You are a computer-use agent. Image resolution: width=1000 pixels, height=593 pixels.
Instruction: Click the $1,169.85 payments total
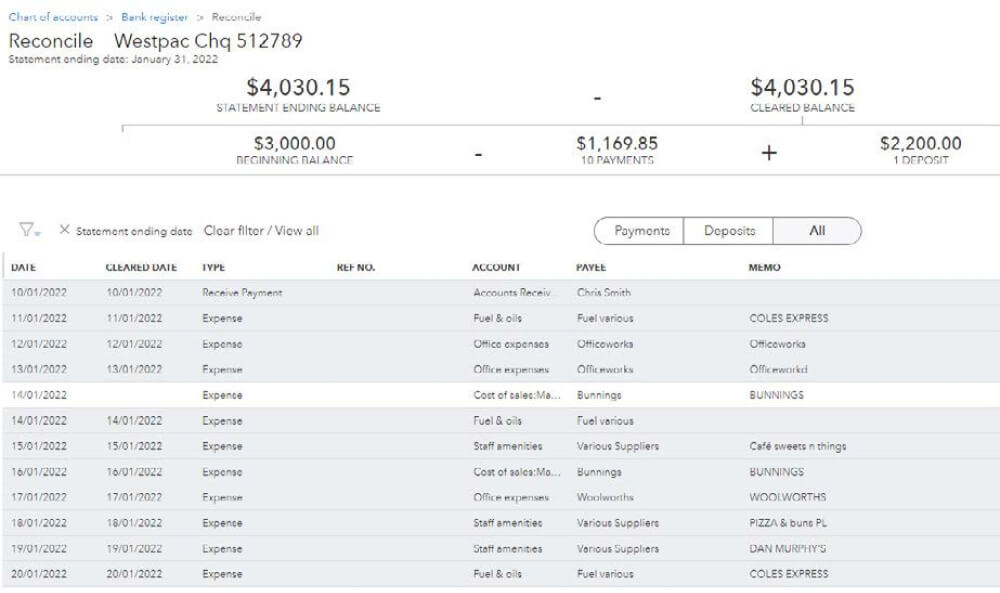point(617,143)
